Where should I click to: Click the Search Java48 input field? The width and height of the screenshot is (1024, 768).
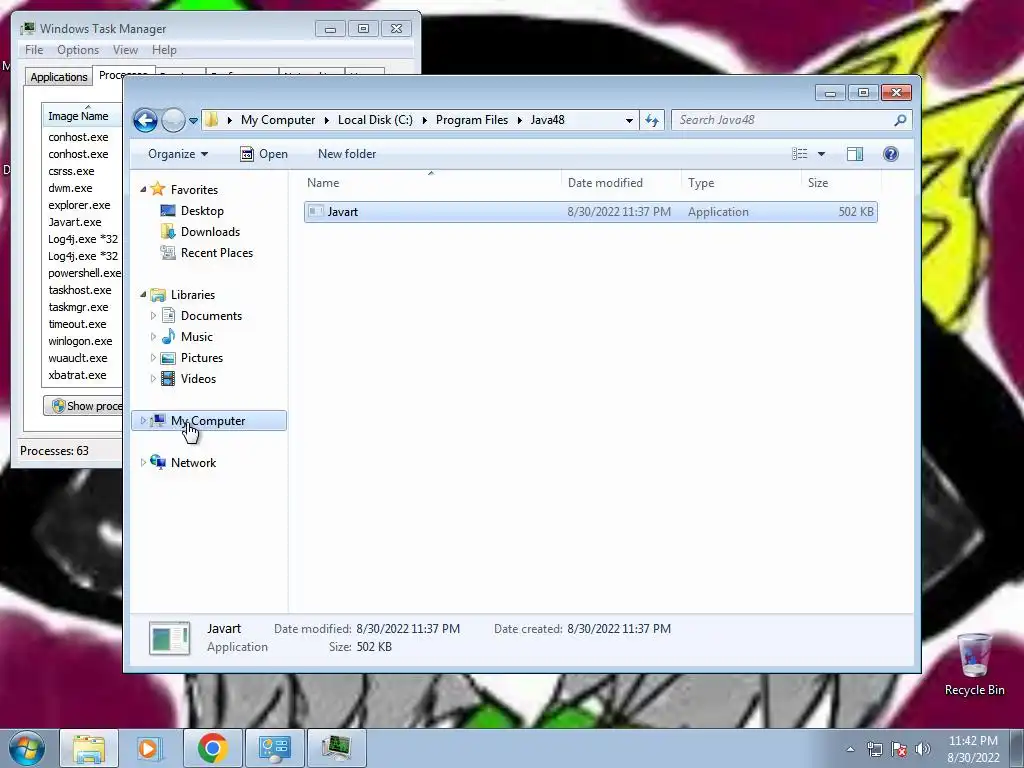pyautogui.click(x=784, y=120)
